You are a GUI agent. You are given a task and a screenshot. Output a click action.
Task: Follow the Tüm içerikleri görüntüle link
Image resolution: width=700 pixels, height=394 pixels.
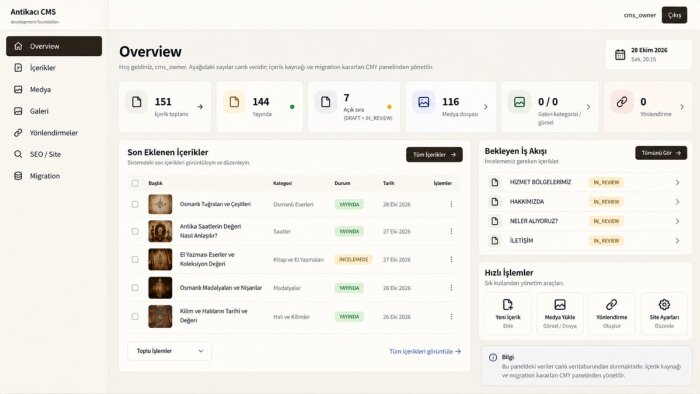(x=425, y=351)
